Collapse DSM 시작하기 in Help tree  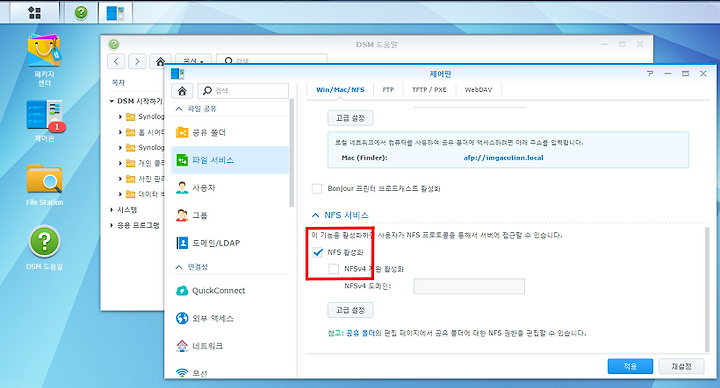pos(112,101)
